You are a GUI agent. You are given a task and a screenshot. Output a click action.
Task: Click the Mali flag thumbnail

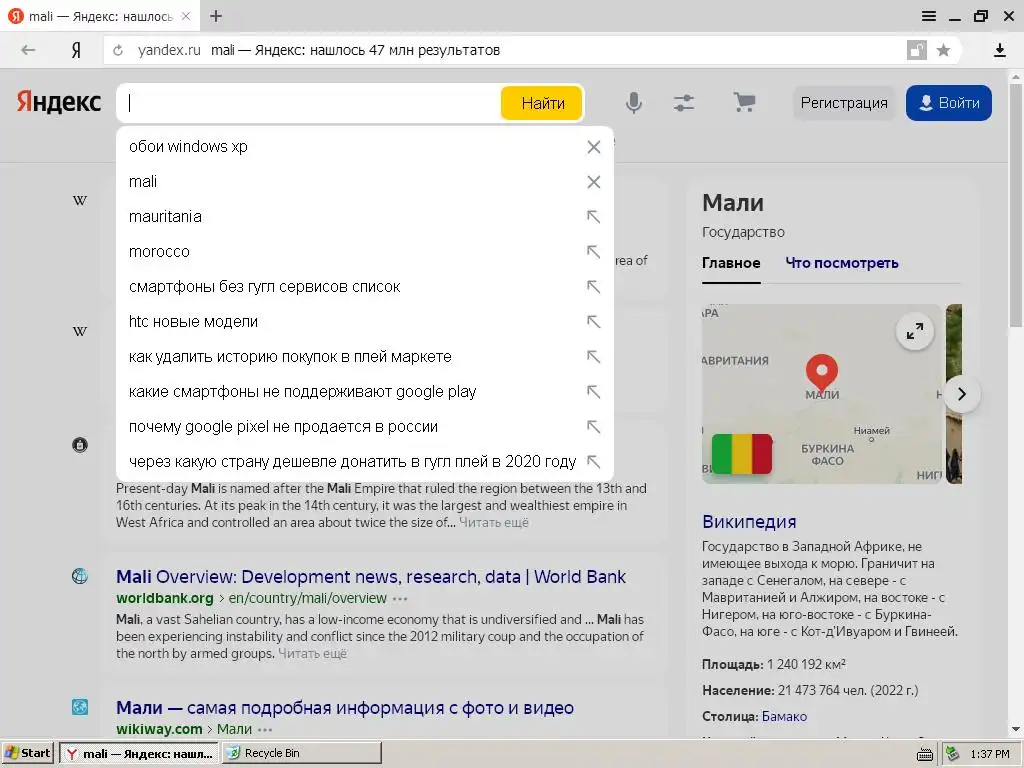point(741,454)
